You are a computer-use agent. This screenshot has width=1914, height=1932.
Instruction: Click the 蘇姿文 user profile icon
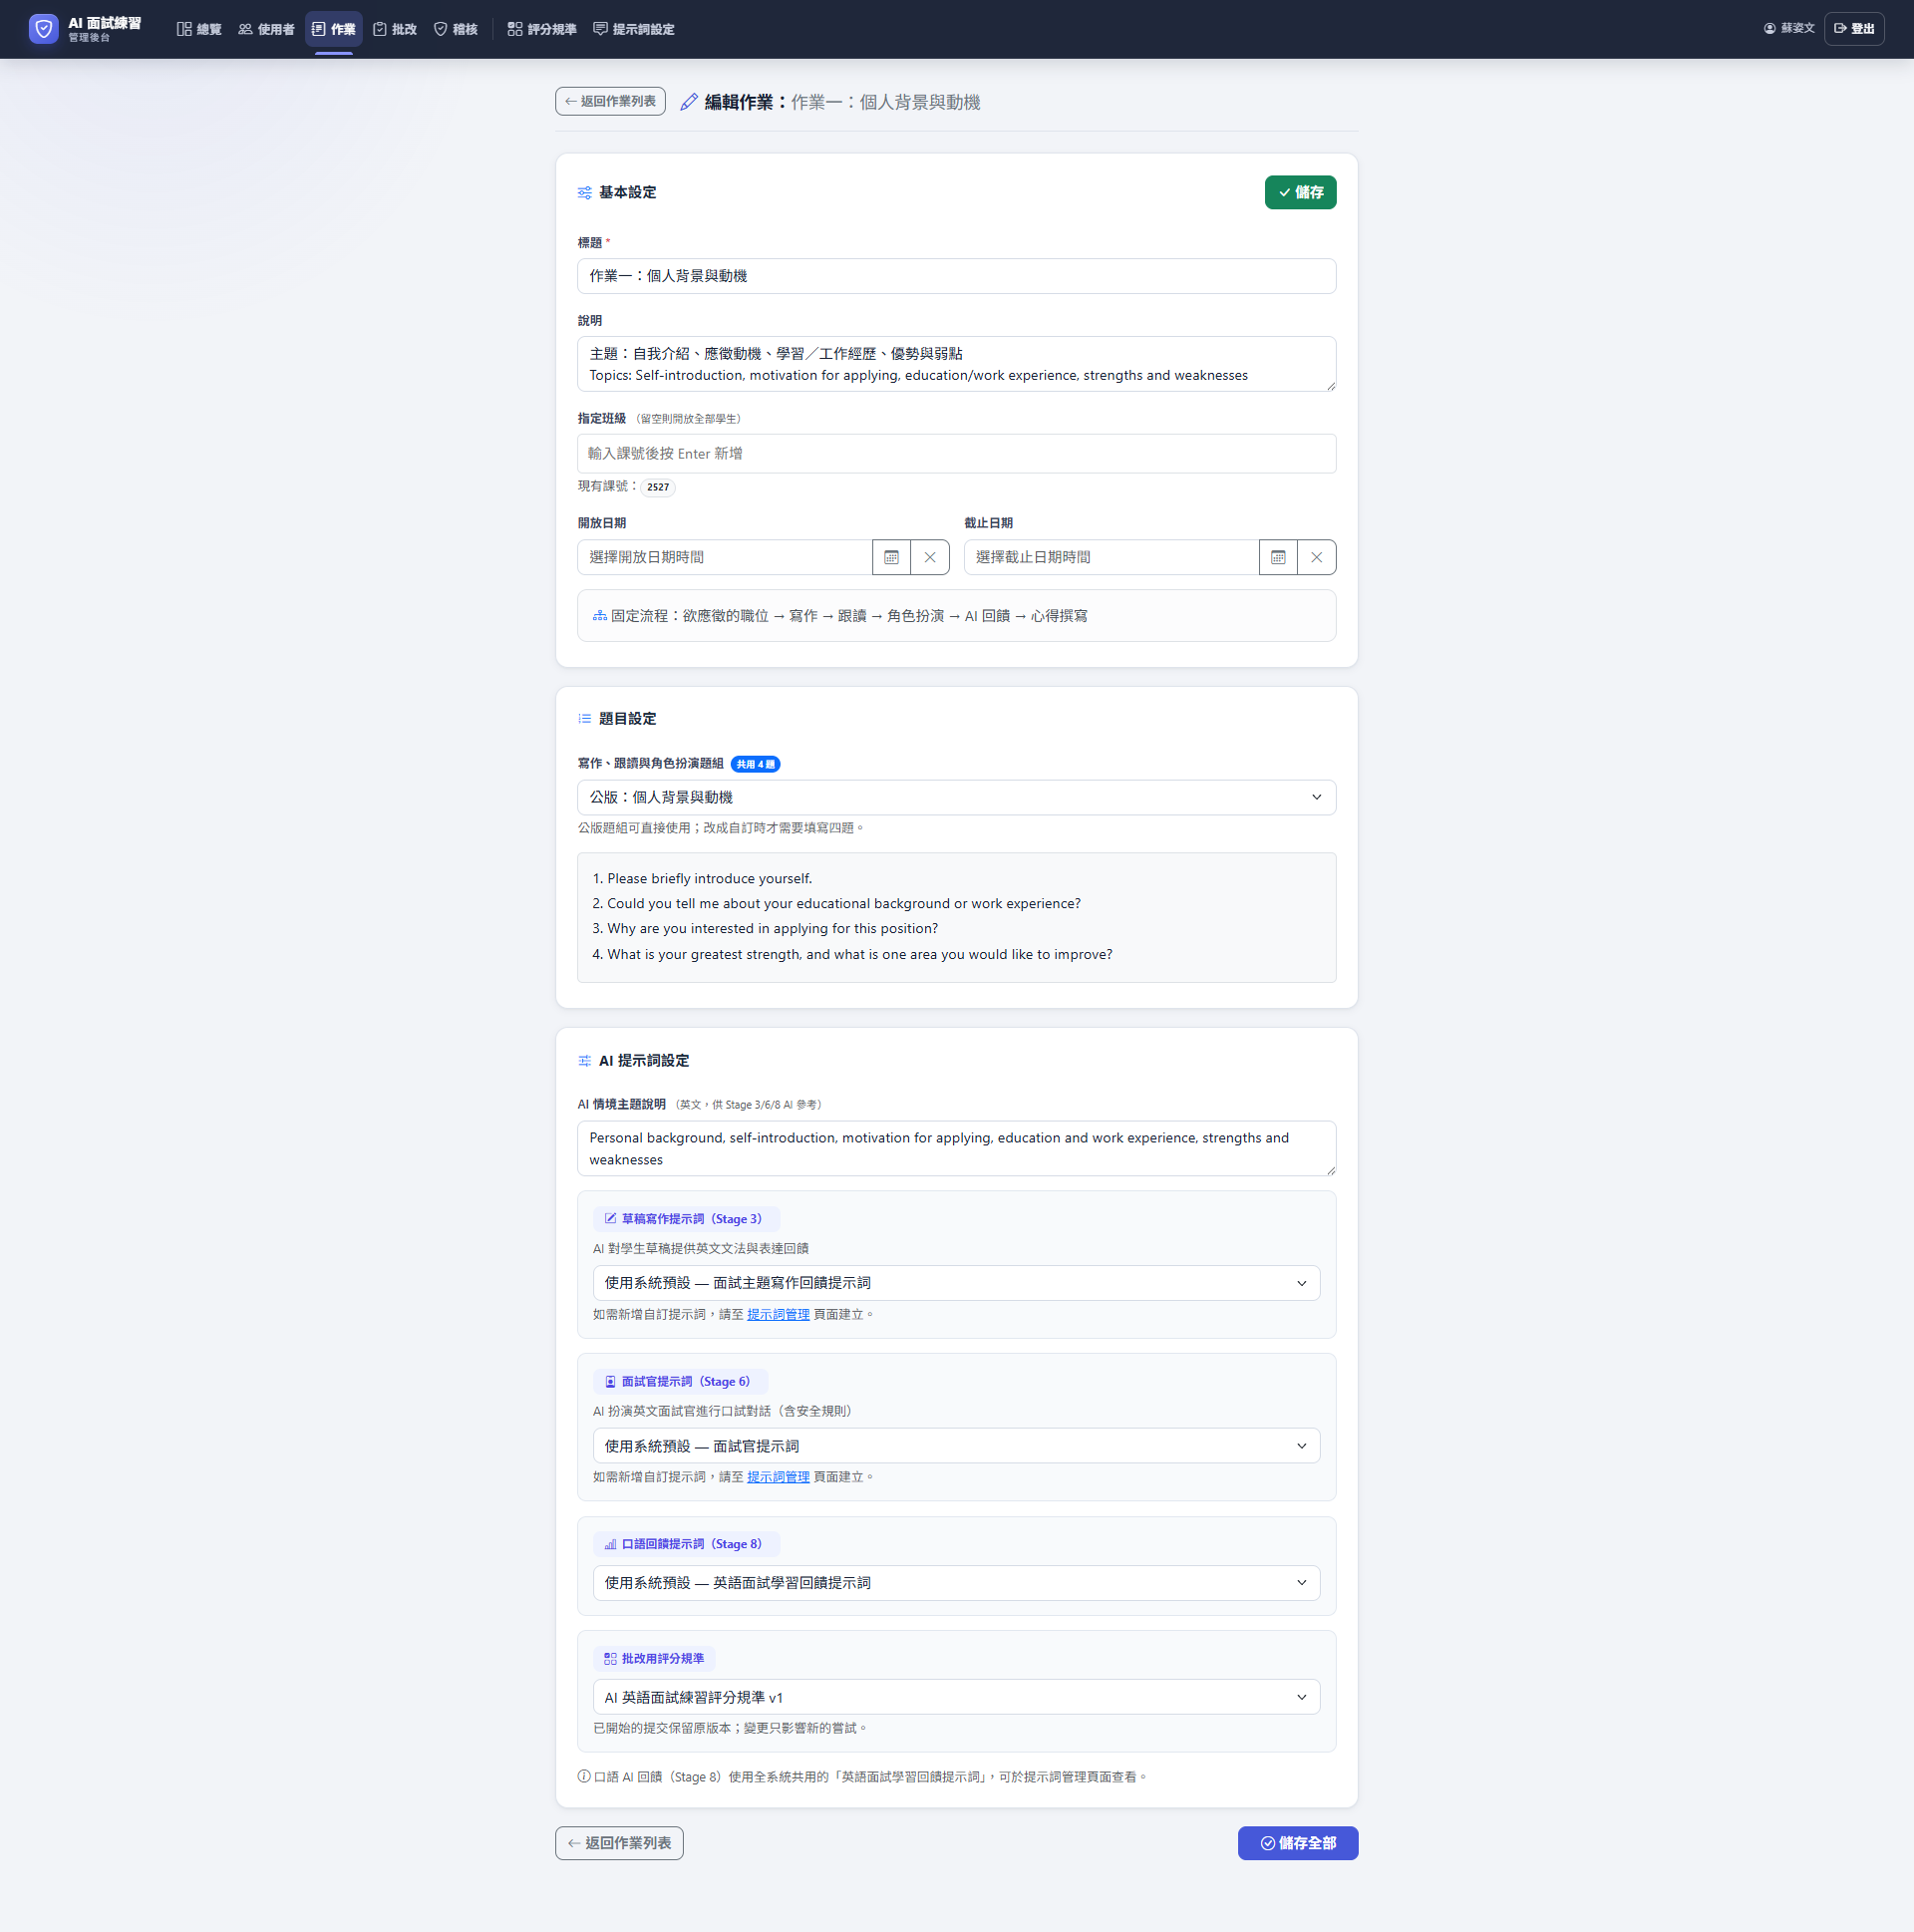tap(1769, 29)
